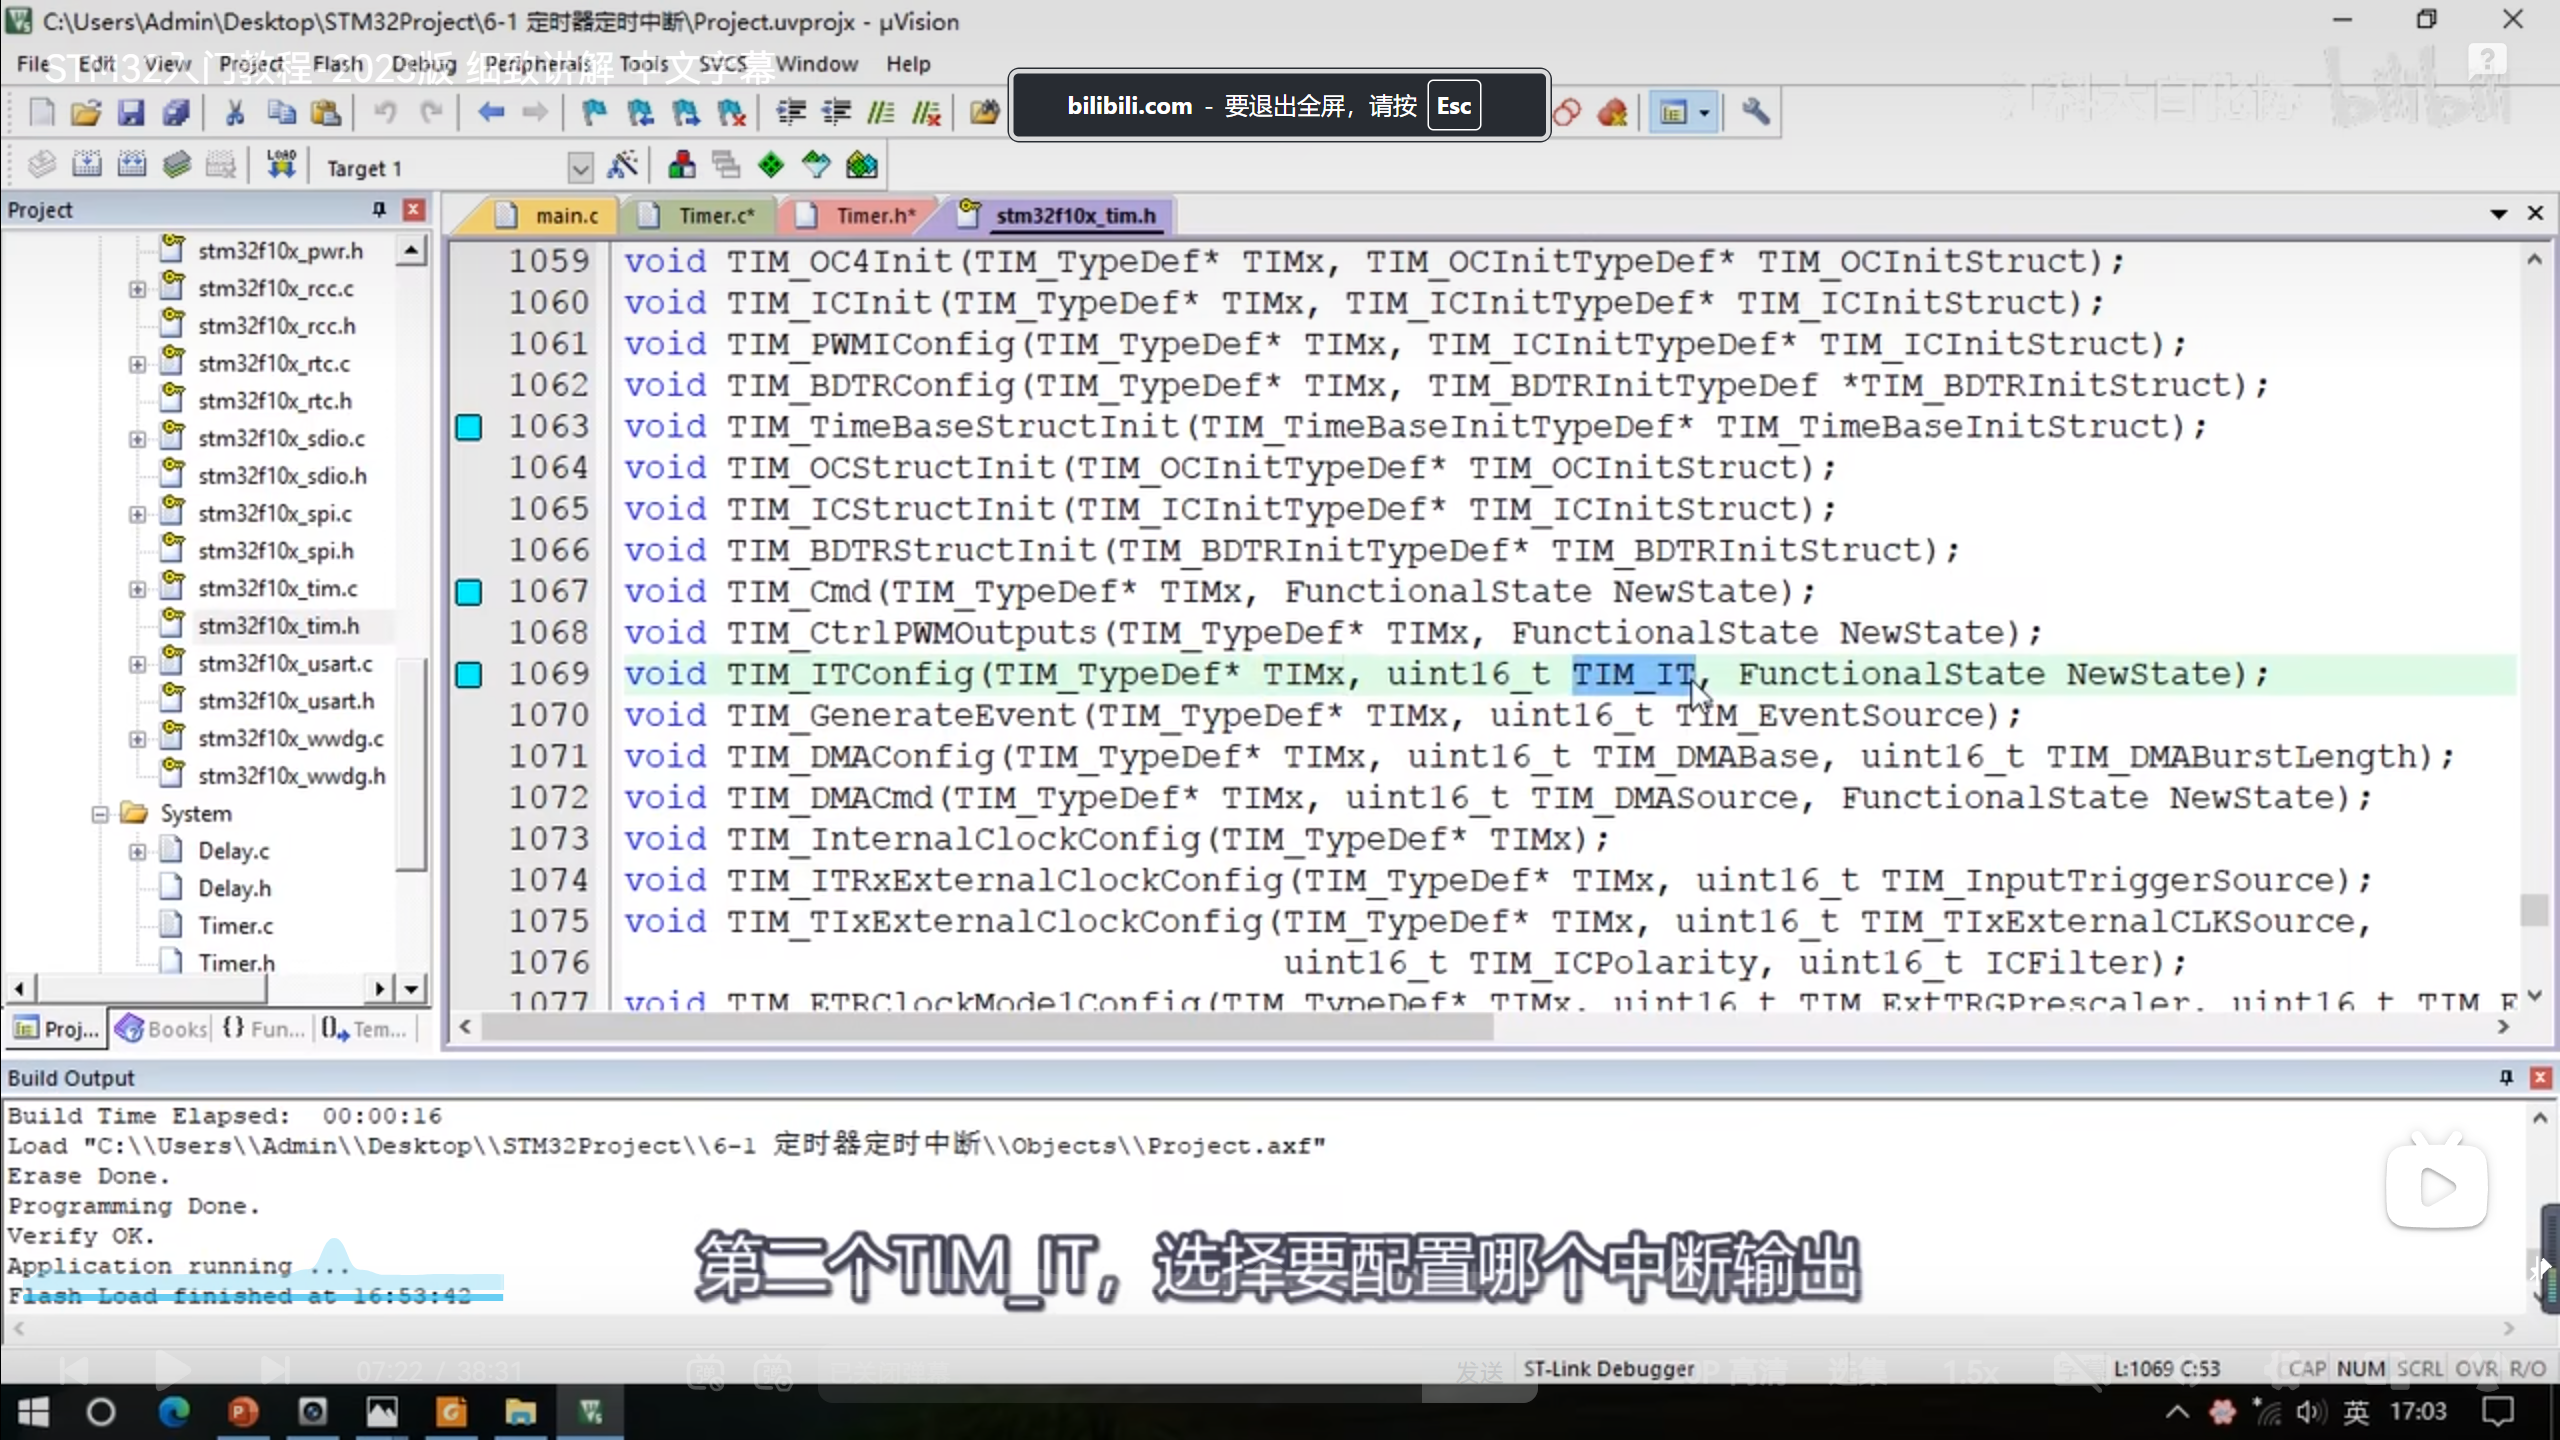Click the Download to flash LOAD icon
The height and width of the screenshot is (1440, 2560).
tap(281, 165)
